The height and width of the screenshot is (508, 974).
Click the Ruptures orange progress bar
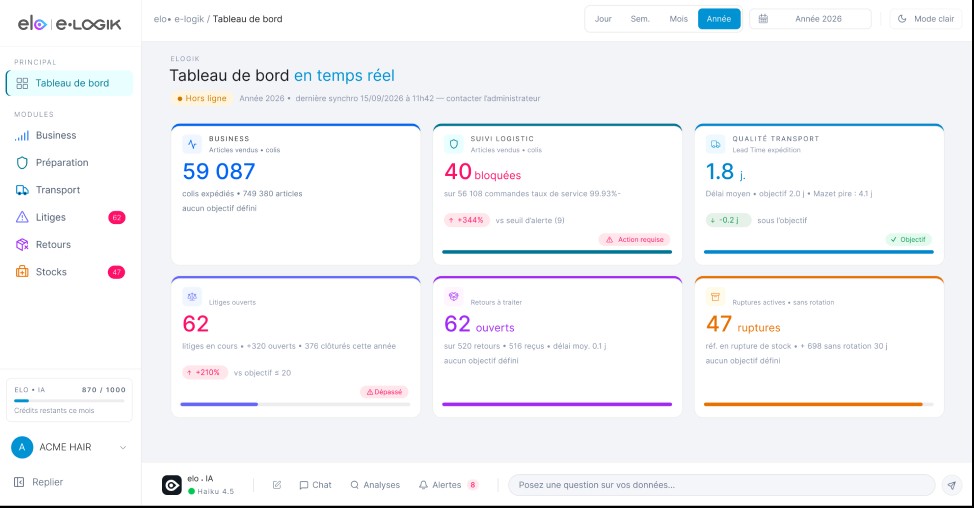pyautogui.click(x=819, y=404)
